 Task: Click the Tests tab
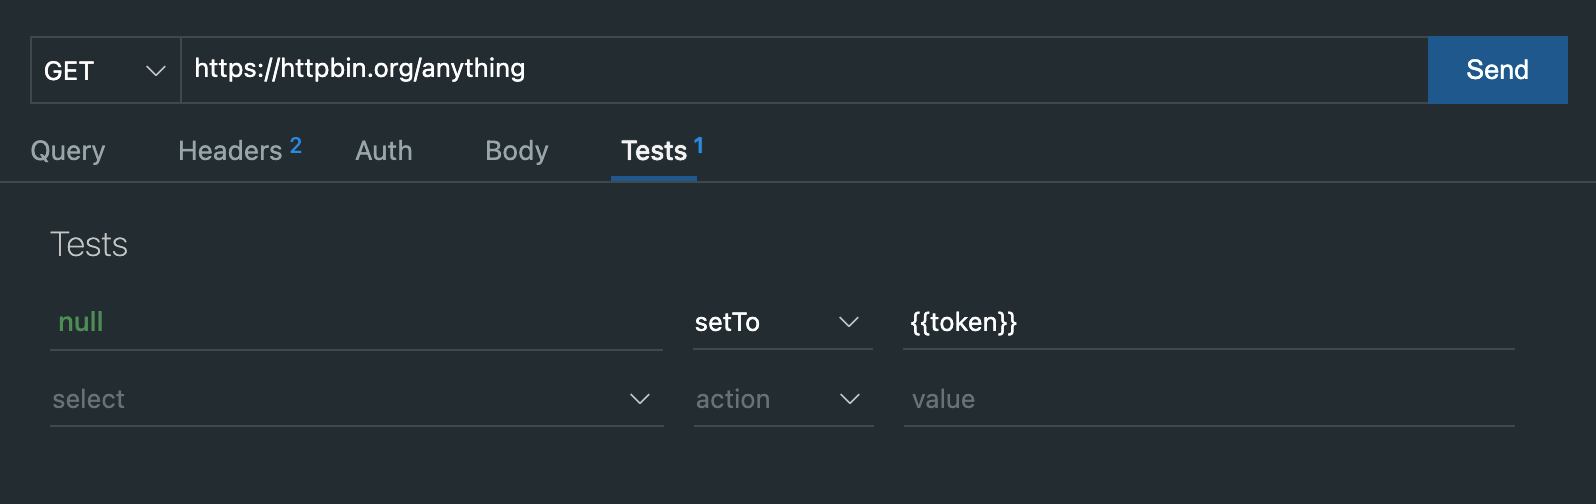pos(654,151)
